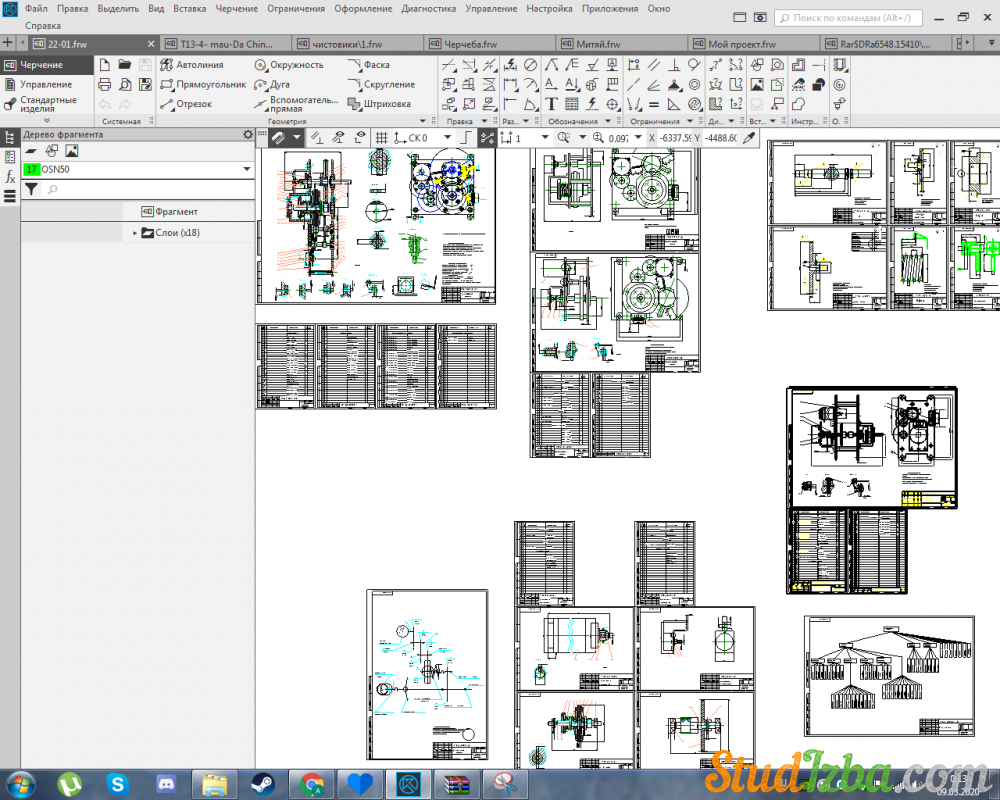Click the command search field
The width and height of the screenshot is (1000, 800).
(x=860, y=18)
